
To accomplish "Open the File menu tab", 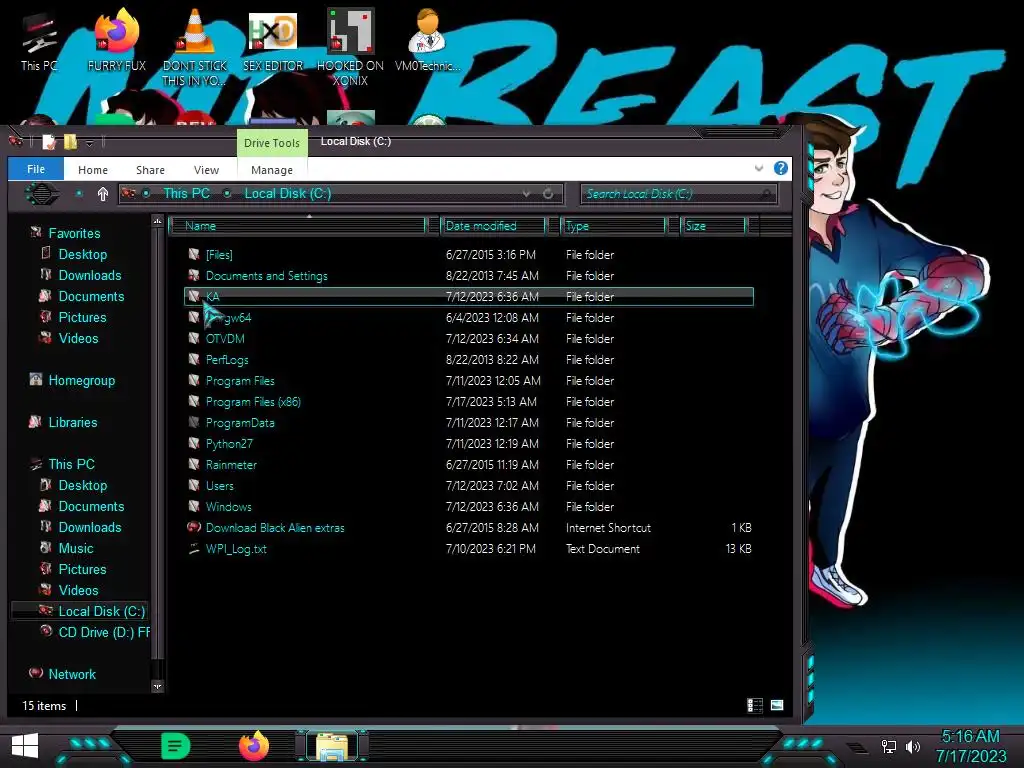I will coord(36,169).
